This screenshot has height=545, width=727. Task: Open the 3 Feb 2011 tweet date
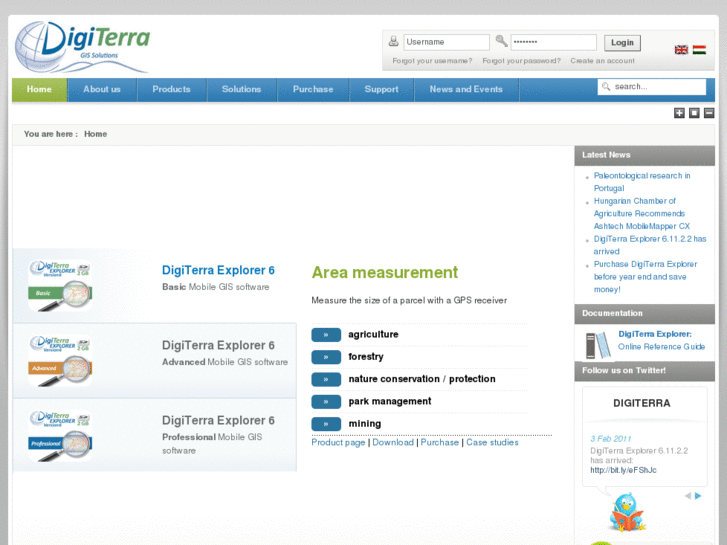click(x=611, y=439)
